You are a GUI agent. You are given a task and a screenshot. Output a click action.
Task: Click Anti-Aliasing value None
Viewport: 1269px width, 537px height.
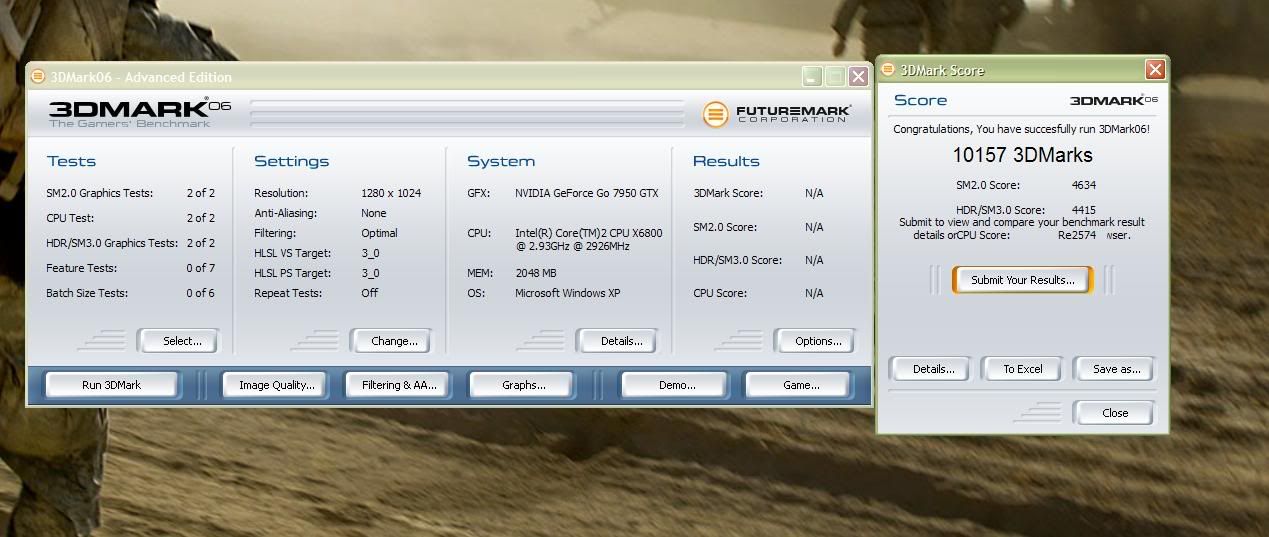(374, 213)
